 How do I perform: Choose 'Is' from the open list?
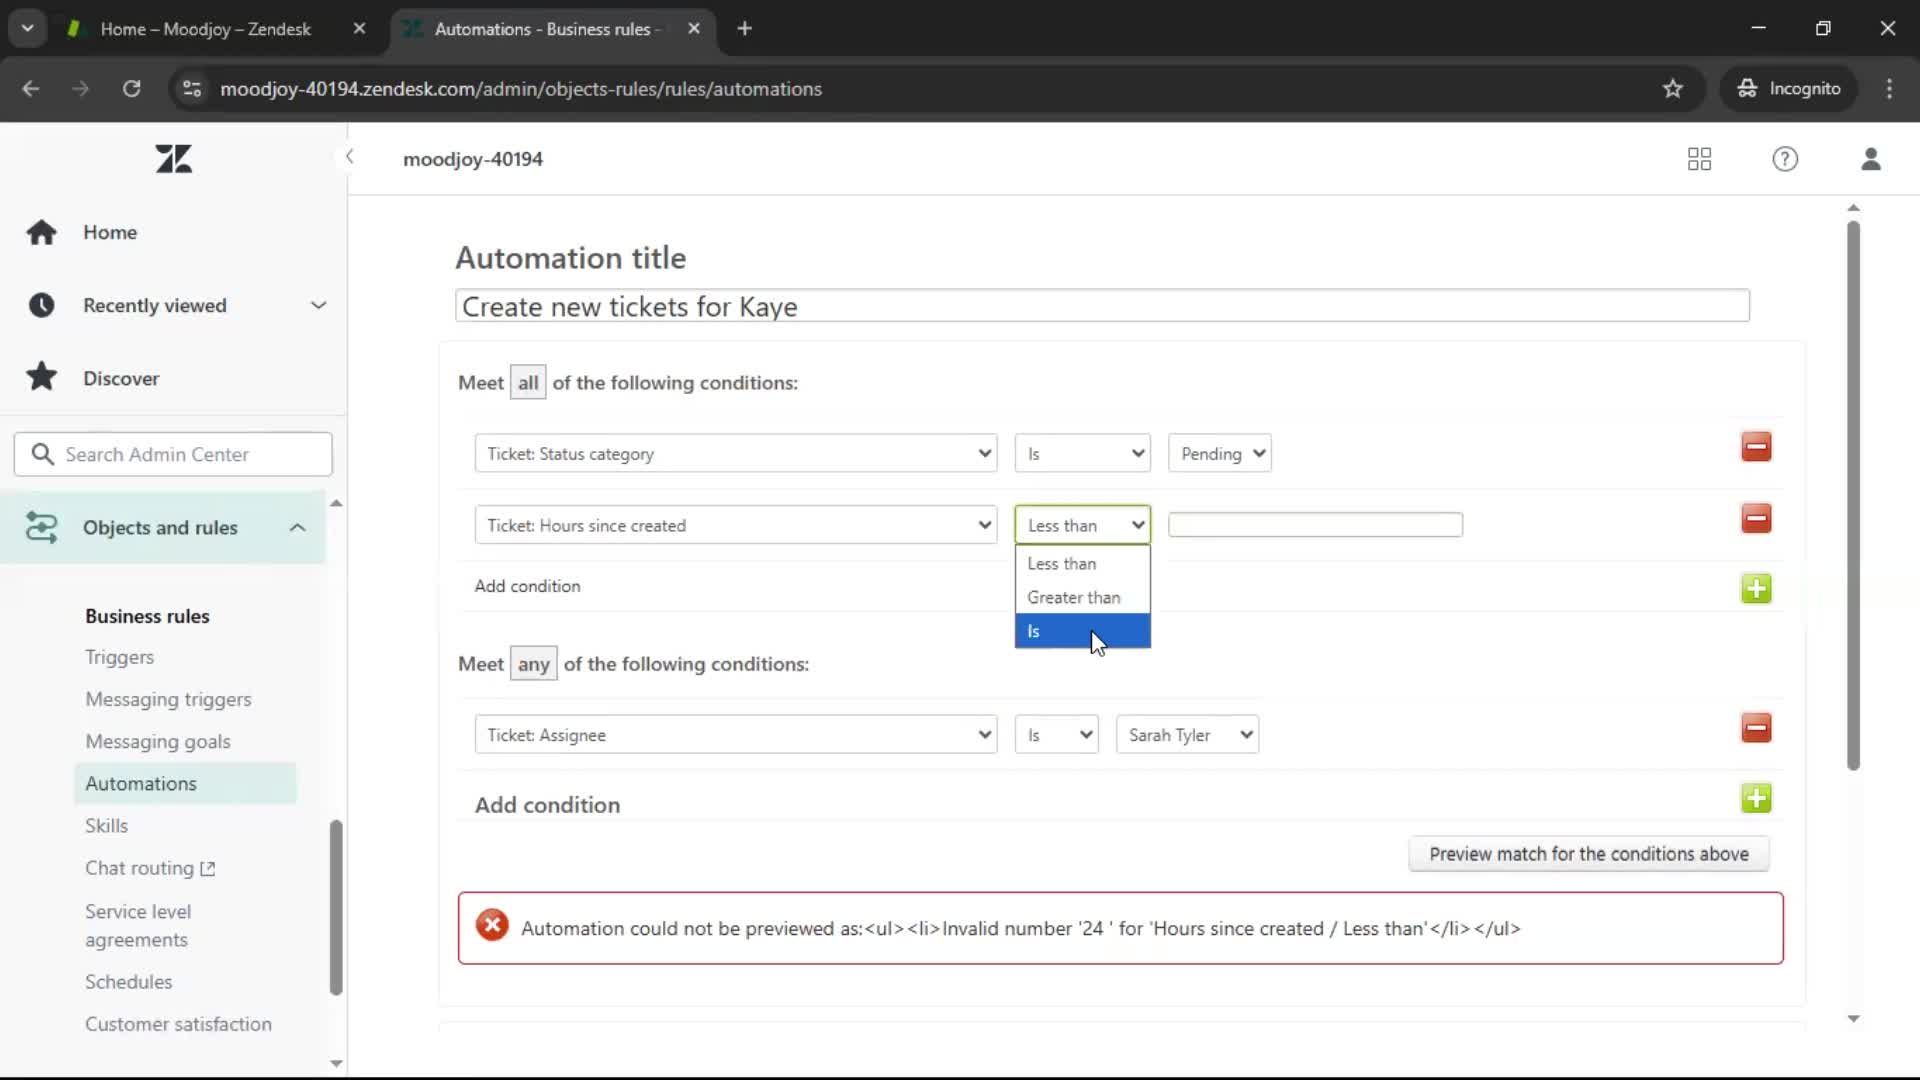tap(1083, 631)
